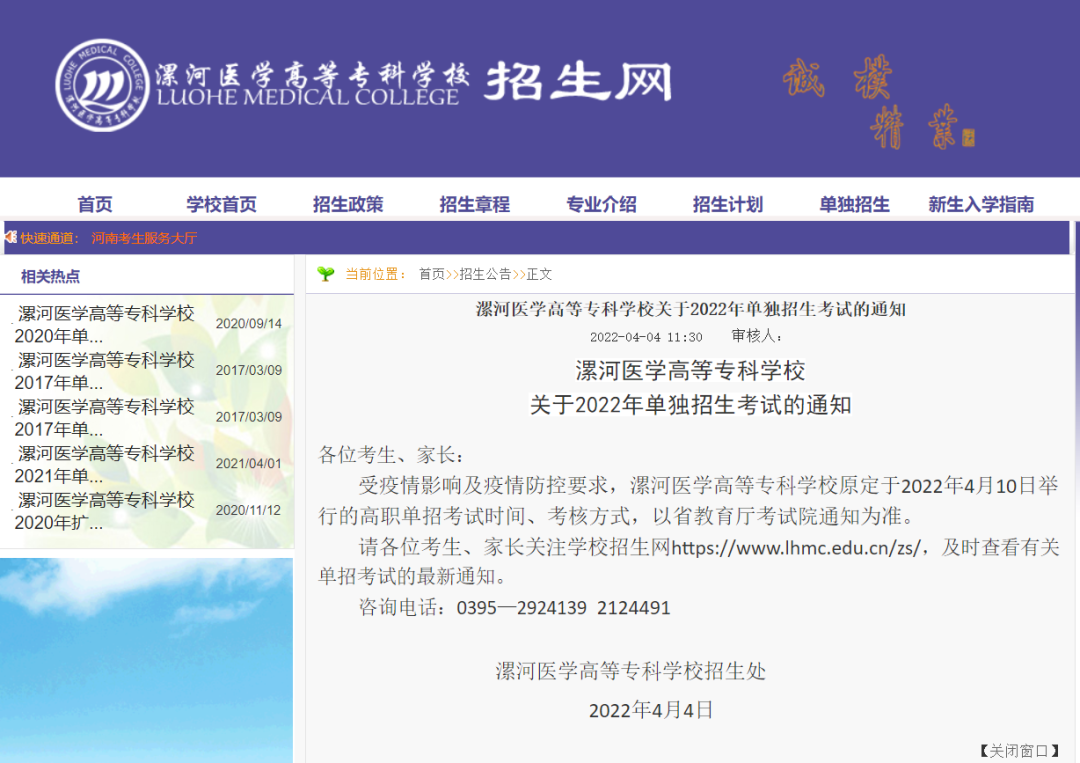Switch to the 单独招生 navigation tab
This screenshot has width=1080, height=763.
(x=855, y=204)
